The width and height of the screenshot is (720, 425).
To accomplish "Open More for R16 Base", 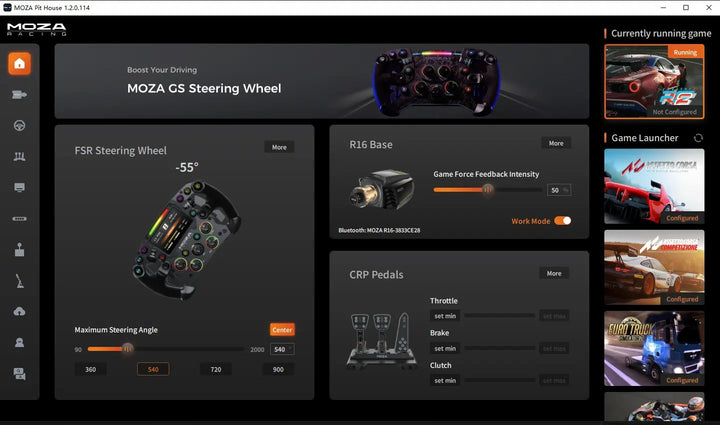I will [x=556, y=143].
